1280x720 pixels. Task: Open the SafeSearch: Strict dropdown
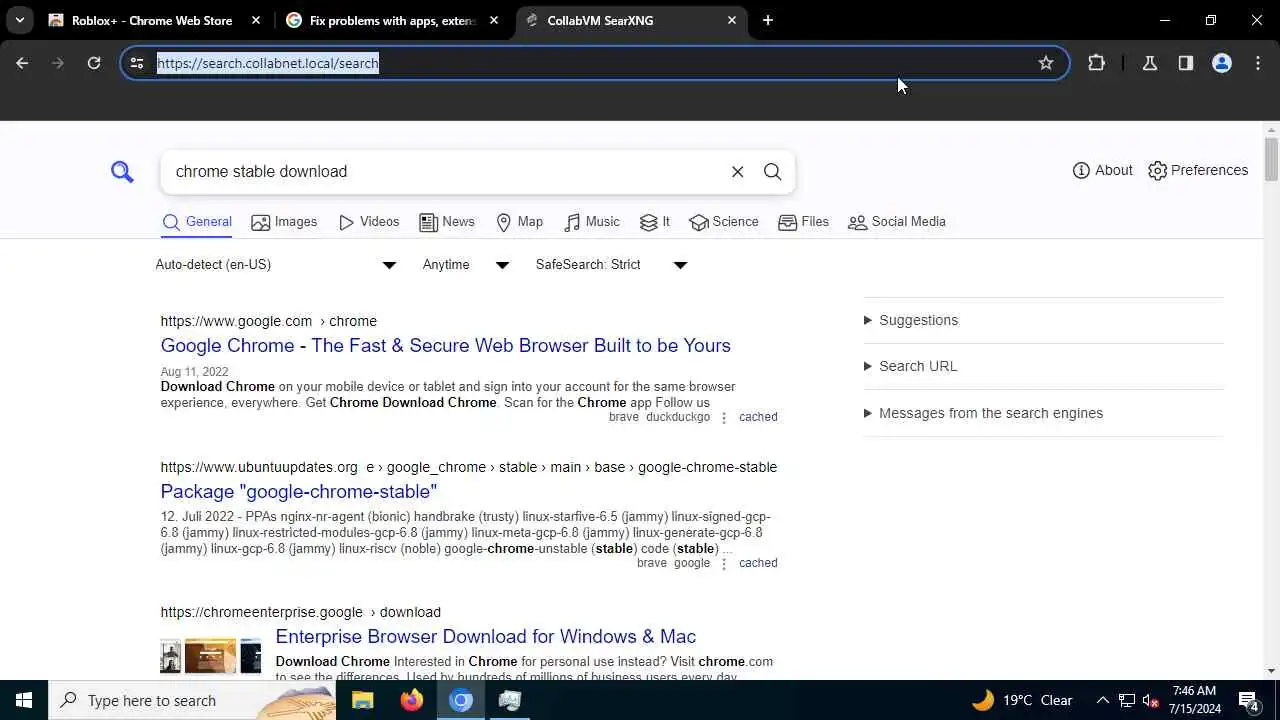pyautogui.click(x=611, y=265)
